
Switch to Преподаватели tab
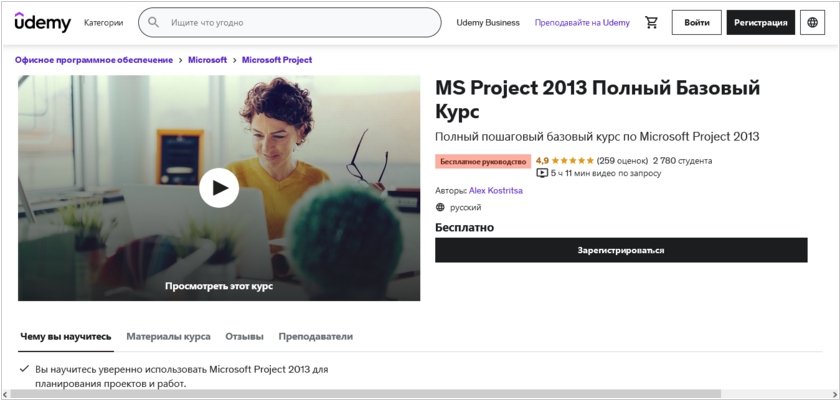tap(316, 337)
